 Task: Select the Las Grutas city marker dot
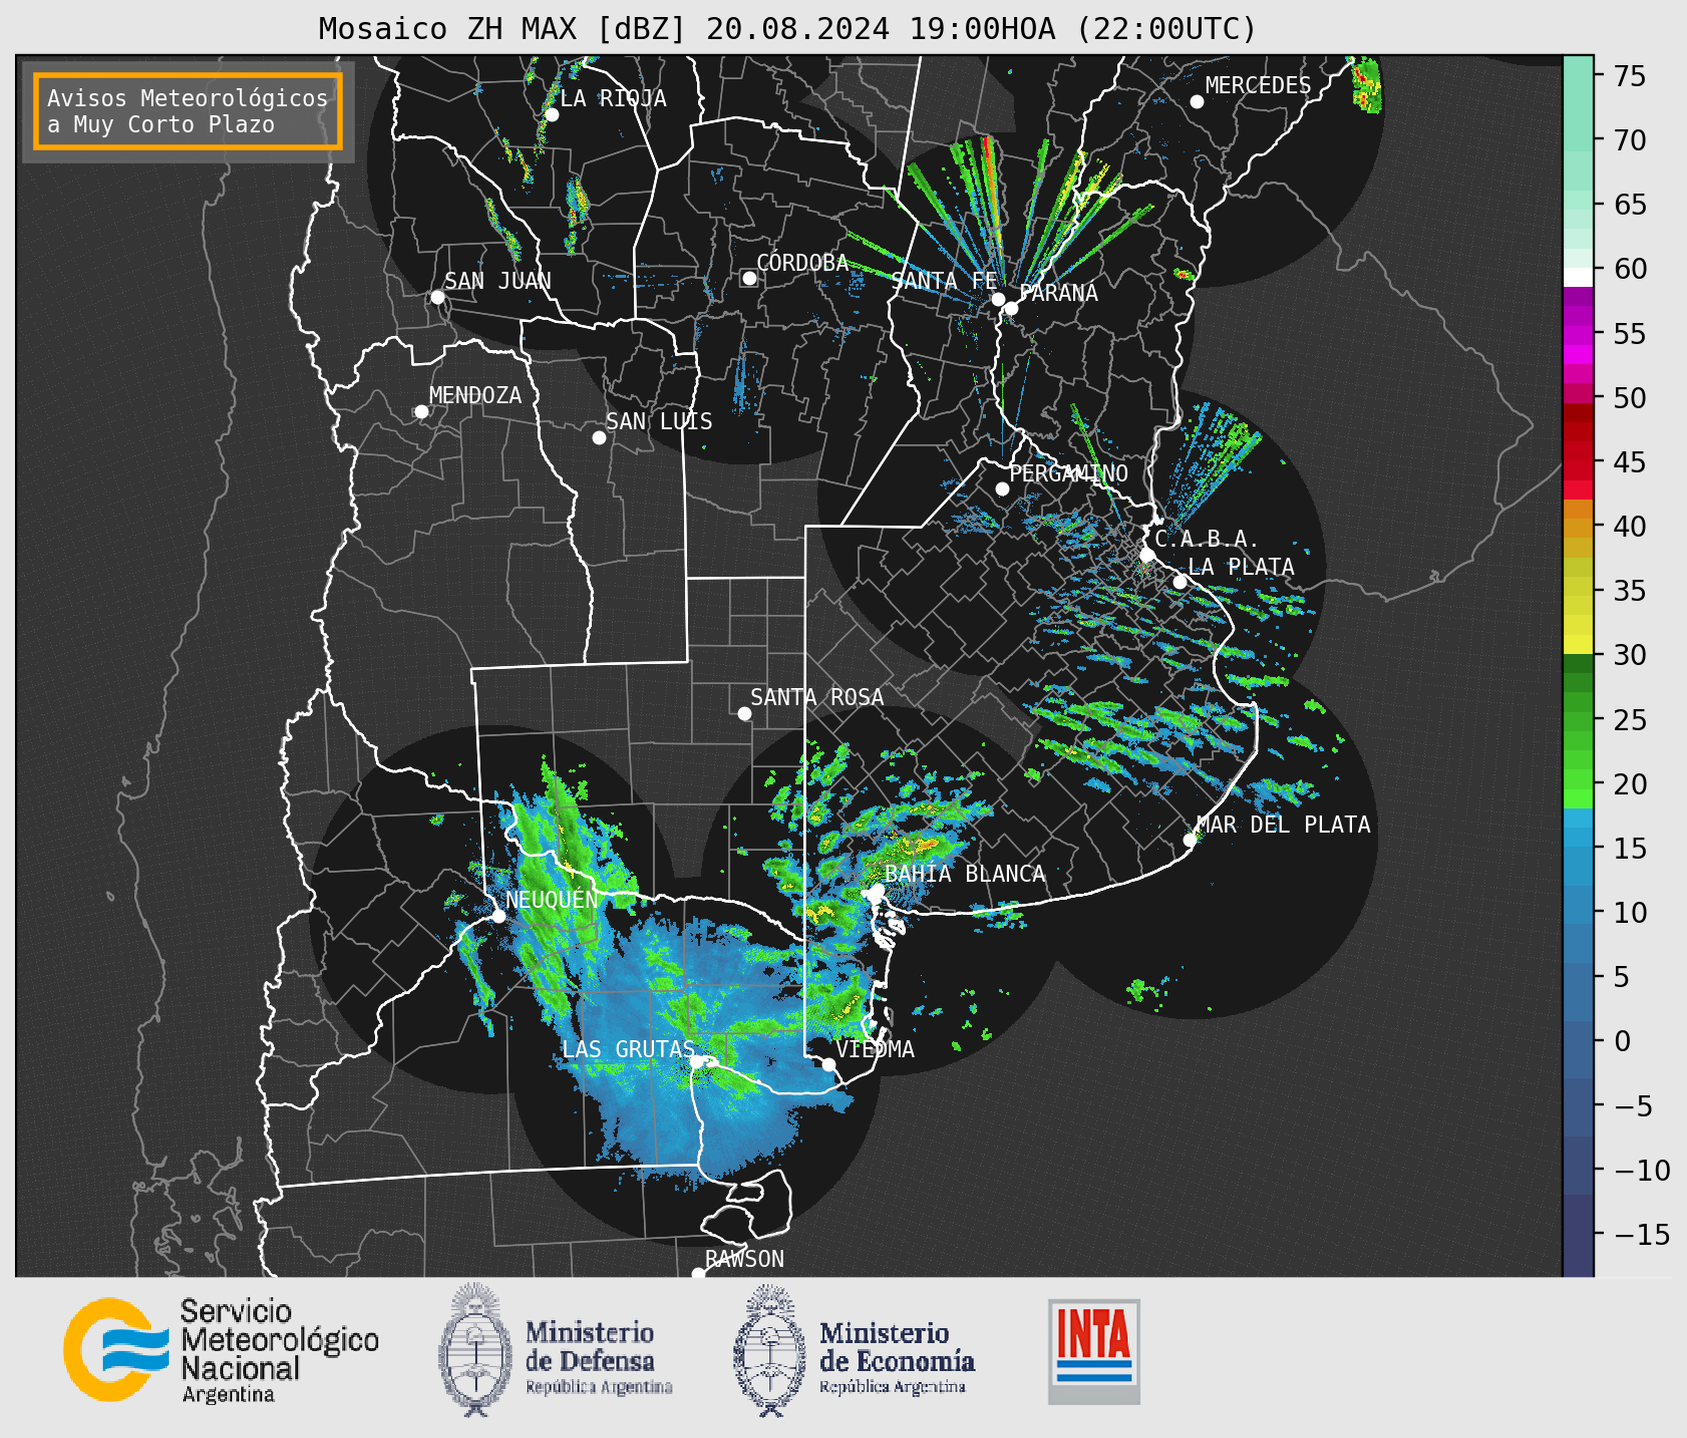click(x=699, y=1062)
